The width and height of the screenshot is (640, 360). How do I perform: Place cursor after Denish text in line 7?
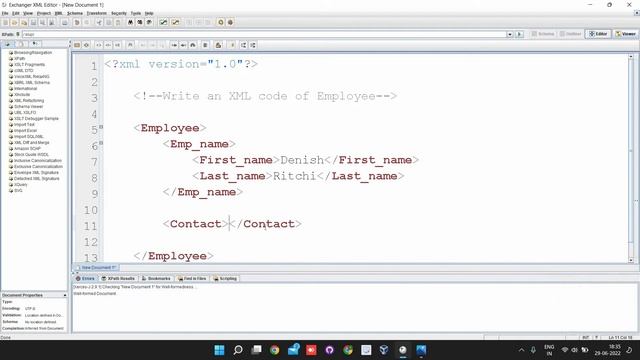(x=324, y=160)
